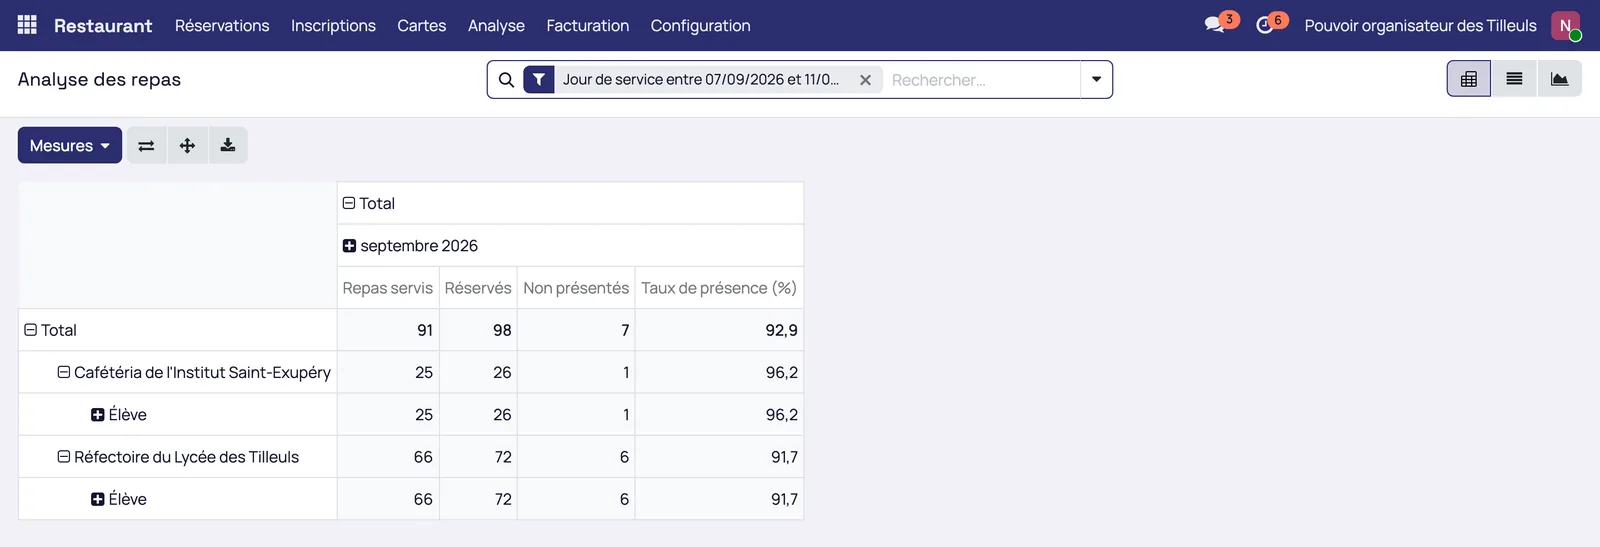
Task: Expand Élève under Cafétéria Saint-Exupéry
Action: [119, 415]
